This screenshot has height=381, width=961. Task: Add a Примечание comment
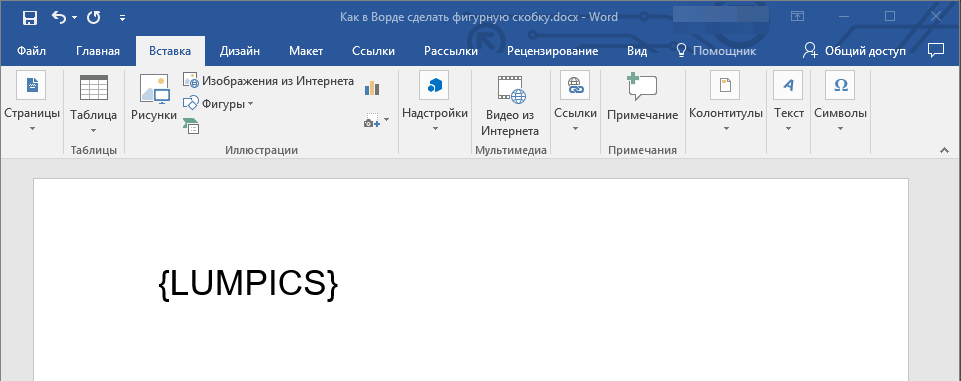642,97
